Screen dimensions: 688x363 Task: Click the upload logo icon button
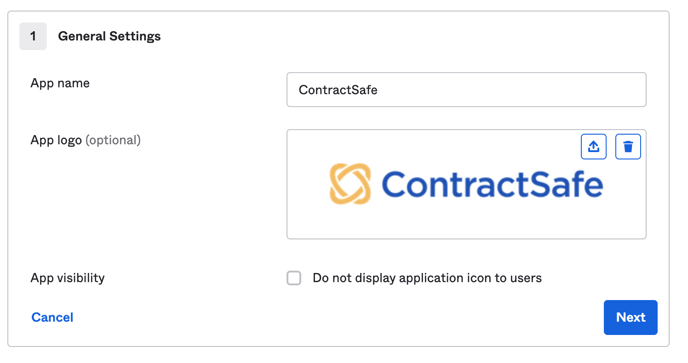593,147
